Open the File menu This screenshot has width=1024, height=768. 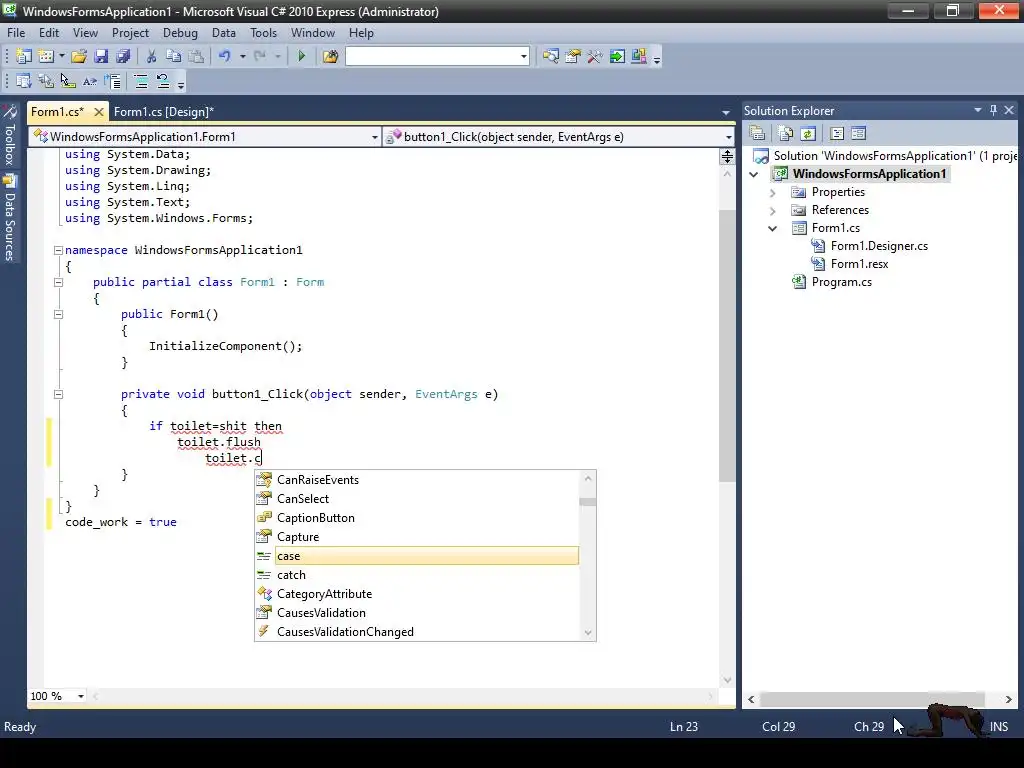(16, 33)
